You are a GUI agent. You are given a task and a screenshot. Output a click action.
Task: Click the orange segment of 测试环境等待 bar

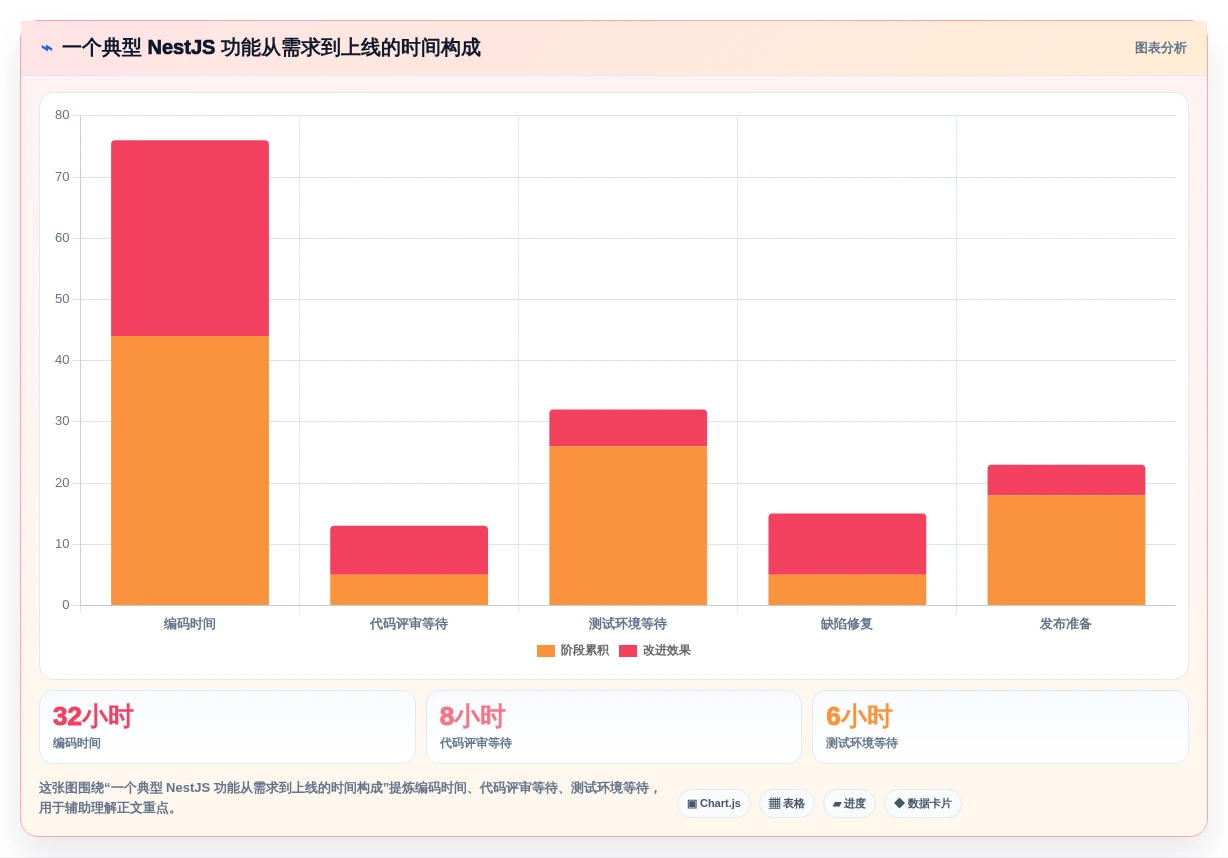[x=628, y=525]
